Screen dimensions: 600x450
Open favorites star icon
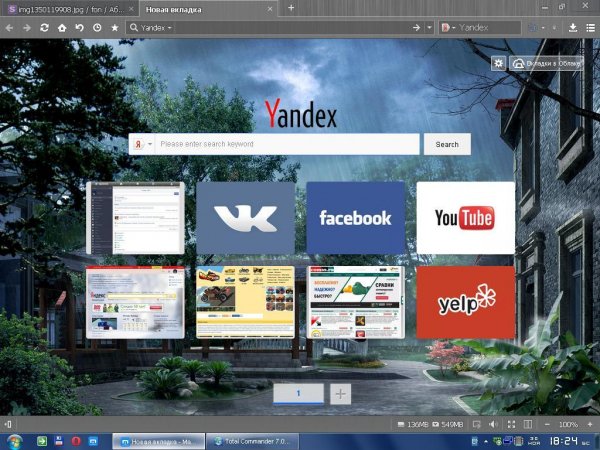115,28
